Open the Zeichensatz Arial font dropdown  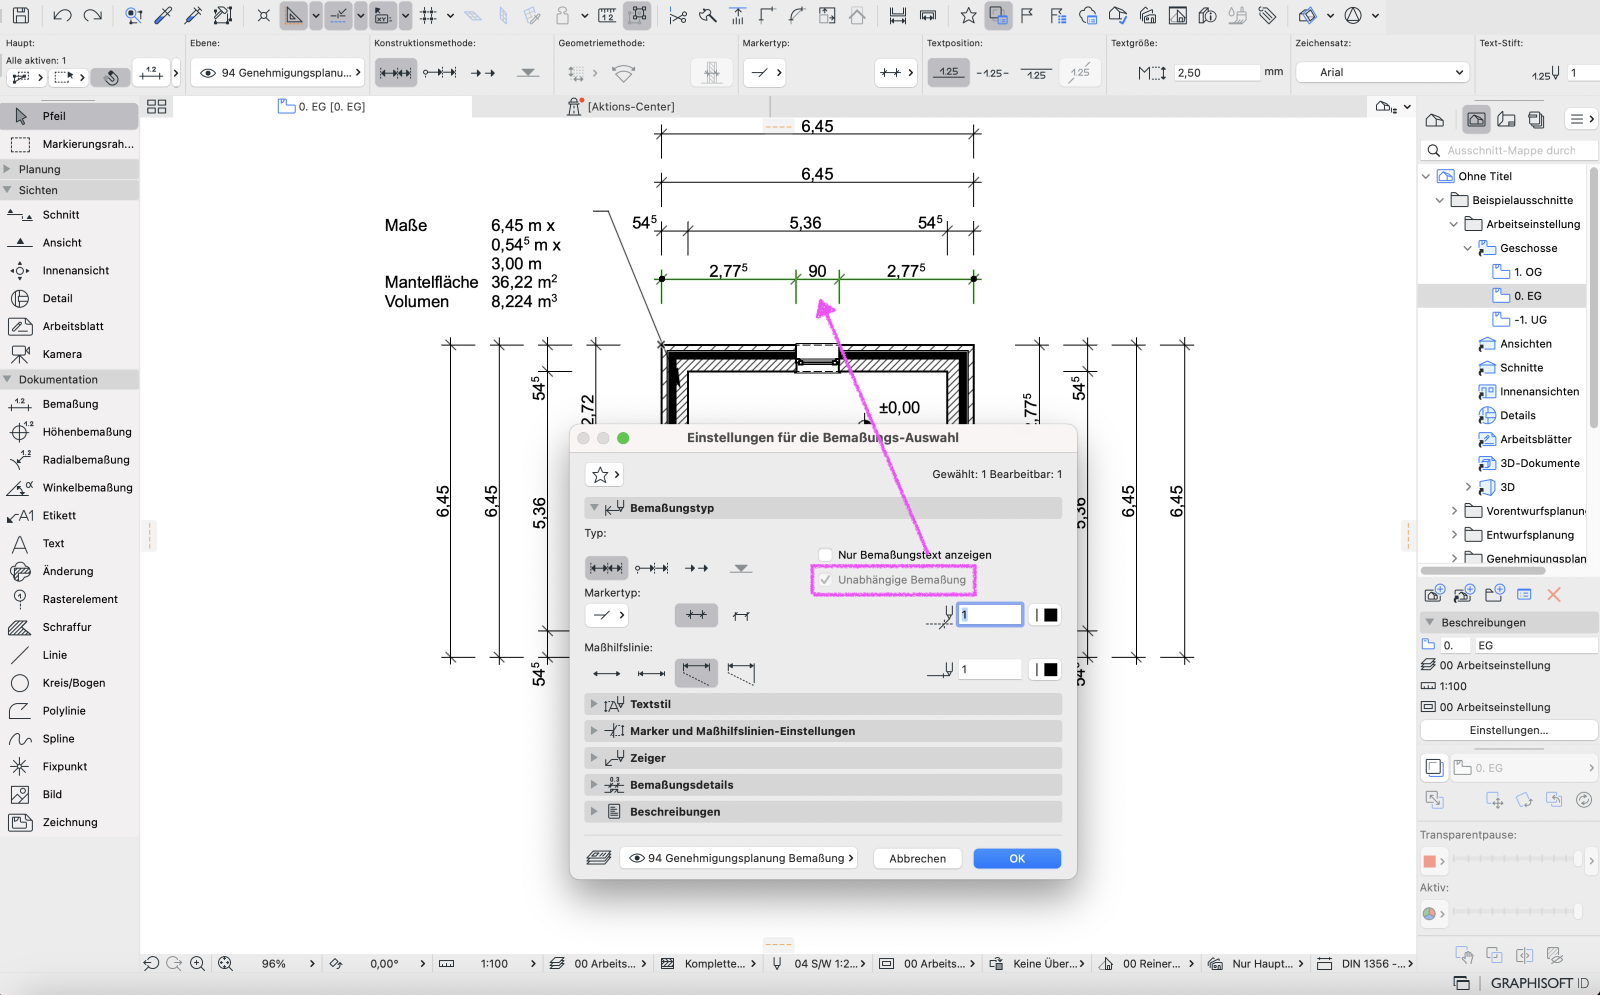click(1382, 72)
